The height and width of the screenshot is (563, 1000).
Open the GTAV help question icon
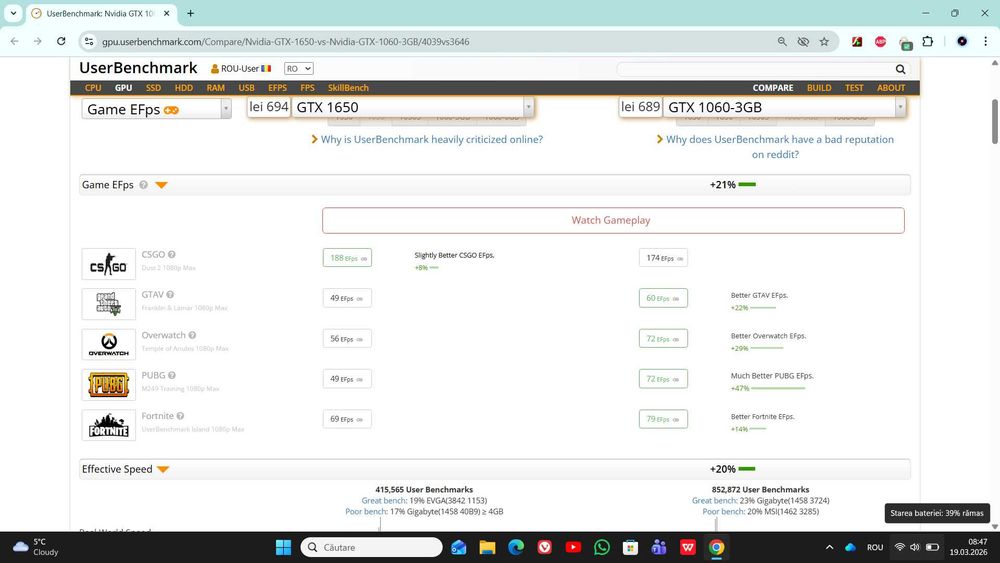coord(170,295)
